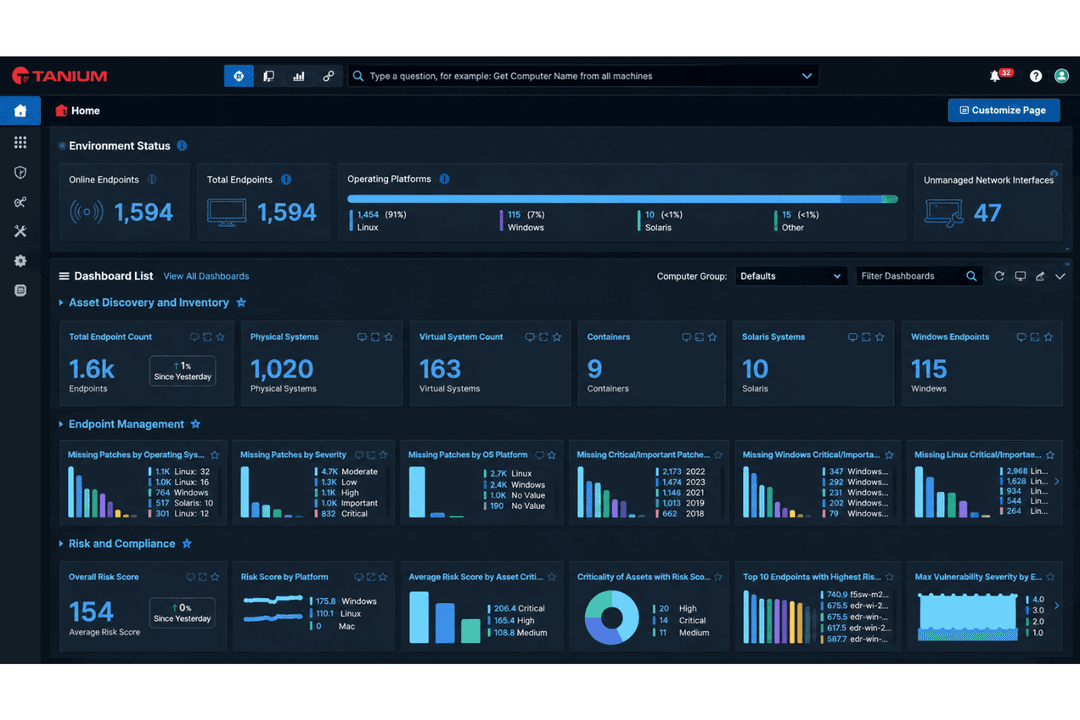Select the second toolbar icon beside the chart icon
This screenshot has height=720, width=1080.
[269, 76]
